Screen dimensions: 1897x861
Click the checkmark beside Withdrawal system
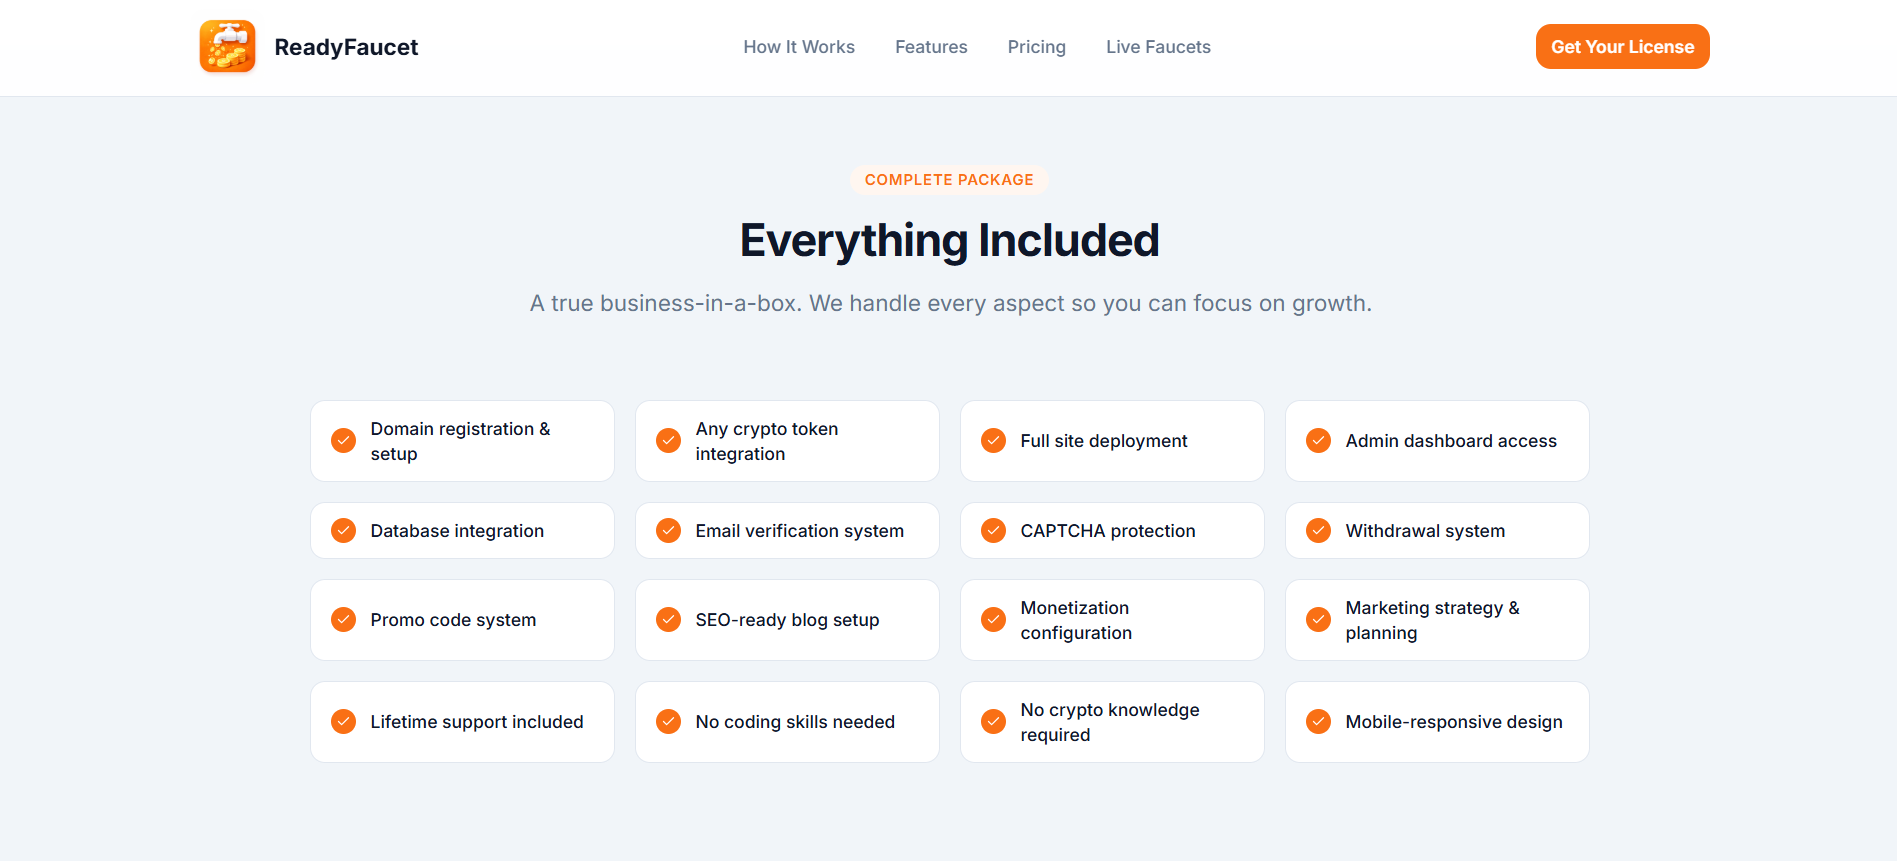(1318, 530)
